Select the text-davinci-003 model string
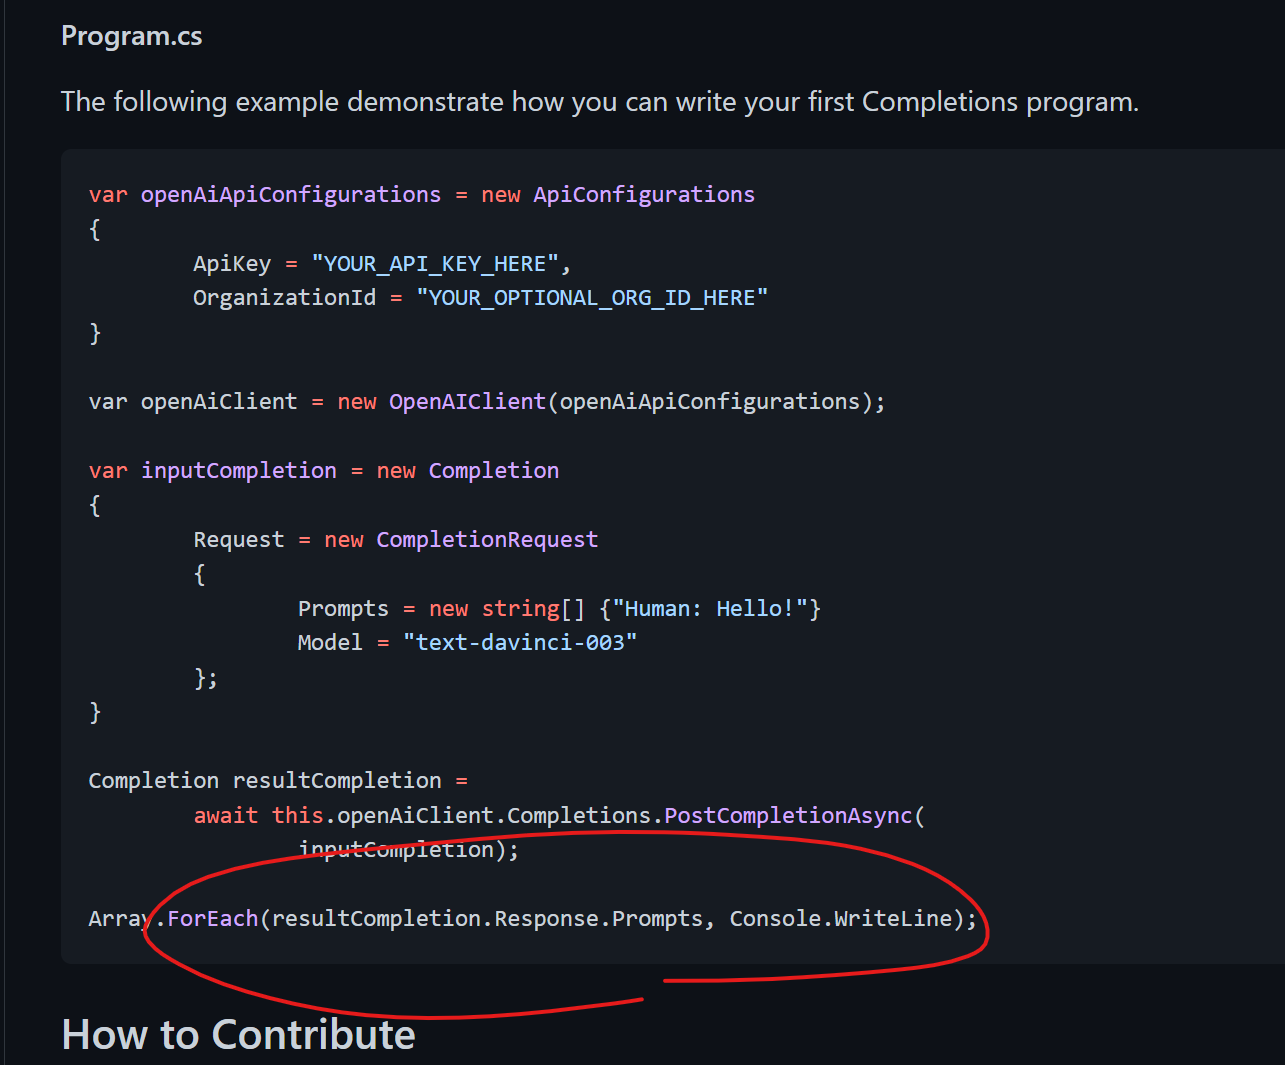1285x1065 pixels. [520, 642]
